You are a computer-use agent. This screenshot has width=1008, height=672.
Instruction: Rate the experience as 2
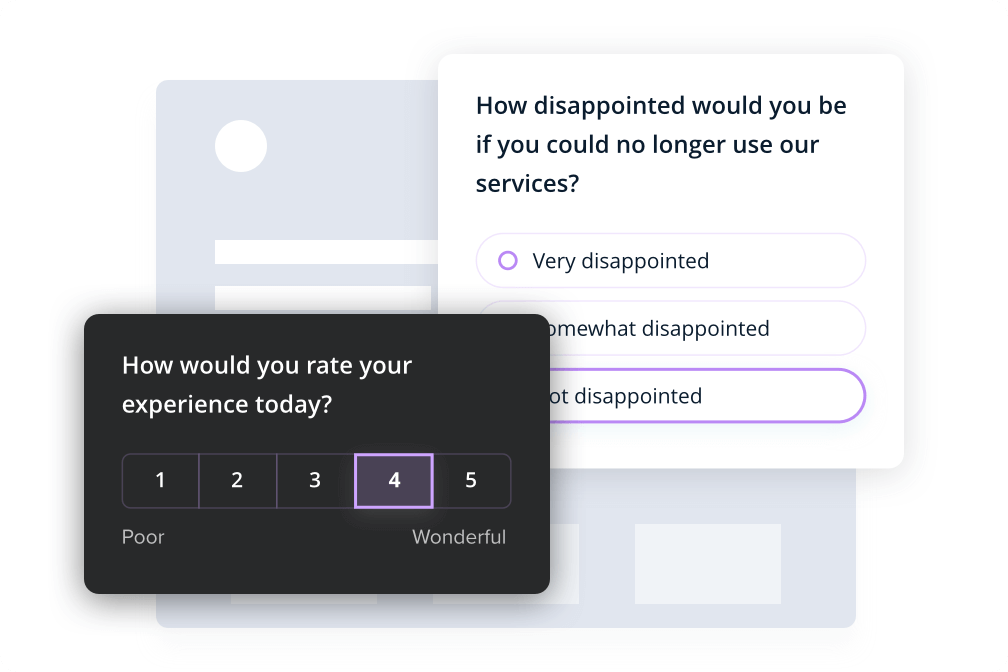click(x=238, y=480)
